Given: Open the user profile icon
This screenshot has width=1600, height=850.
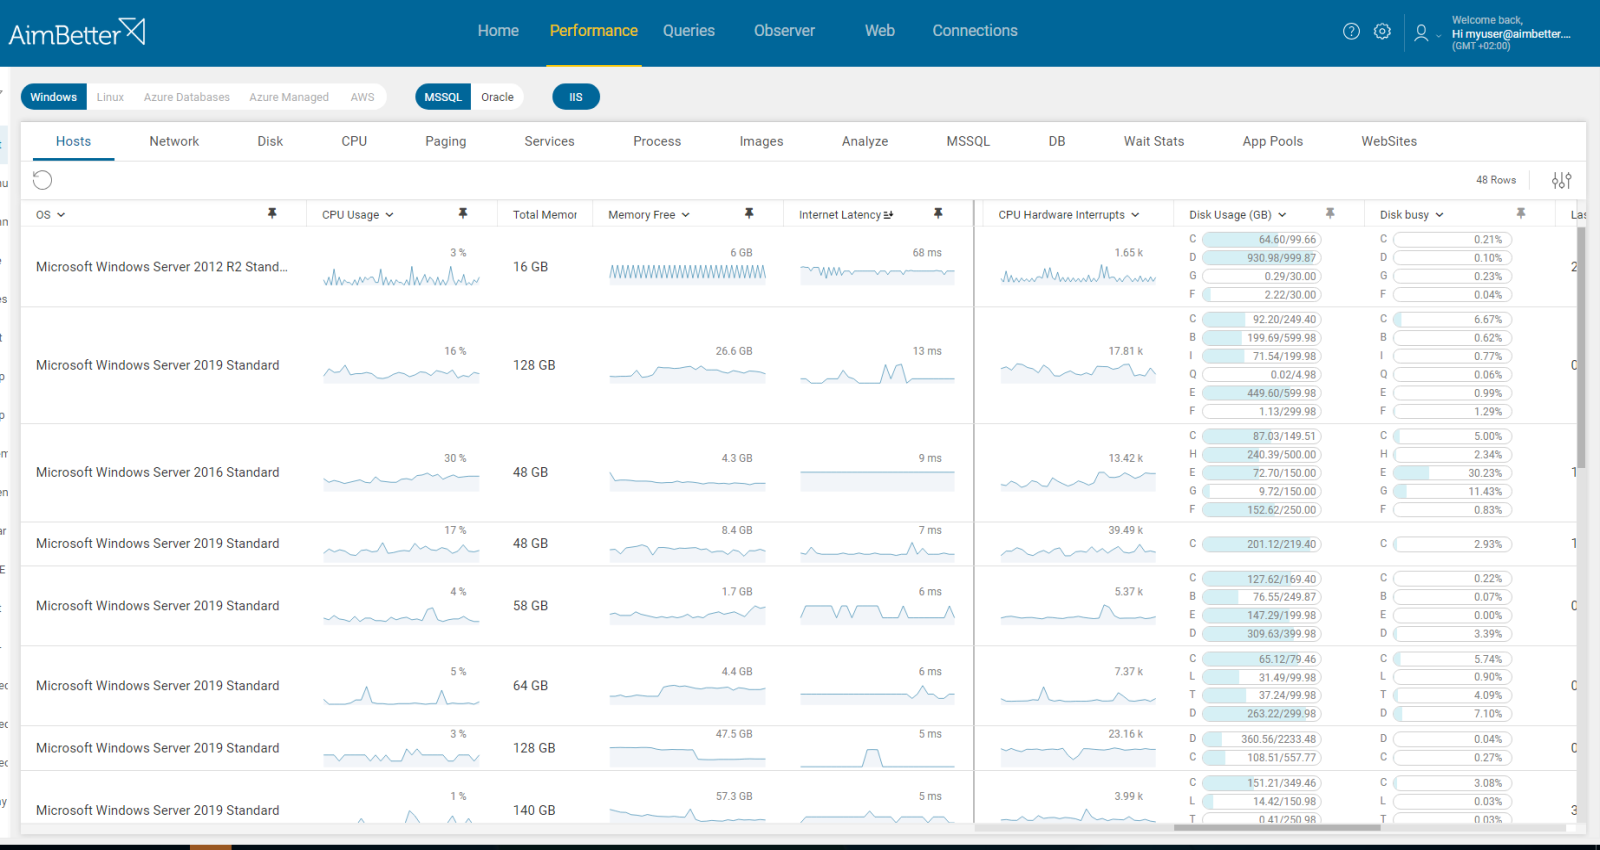Looking at the screenshot, I should click(x=1421, y=33).
